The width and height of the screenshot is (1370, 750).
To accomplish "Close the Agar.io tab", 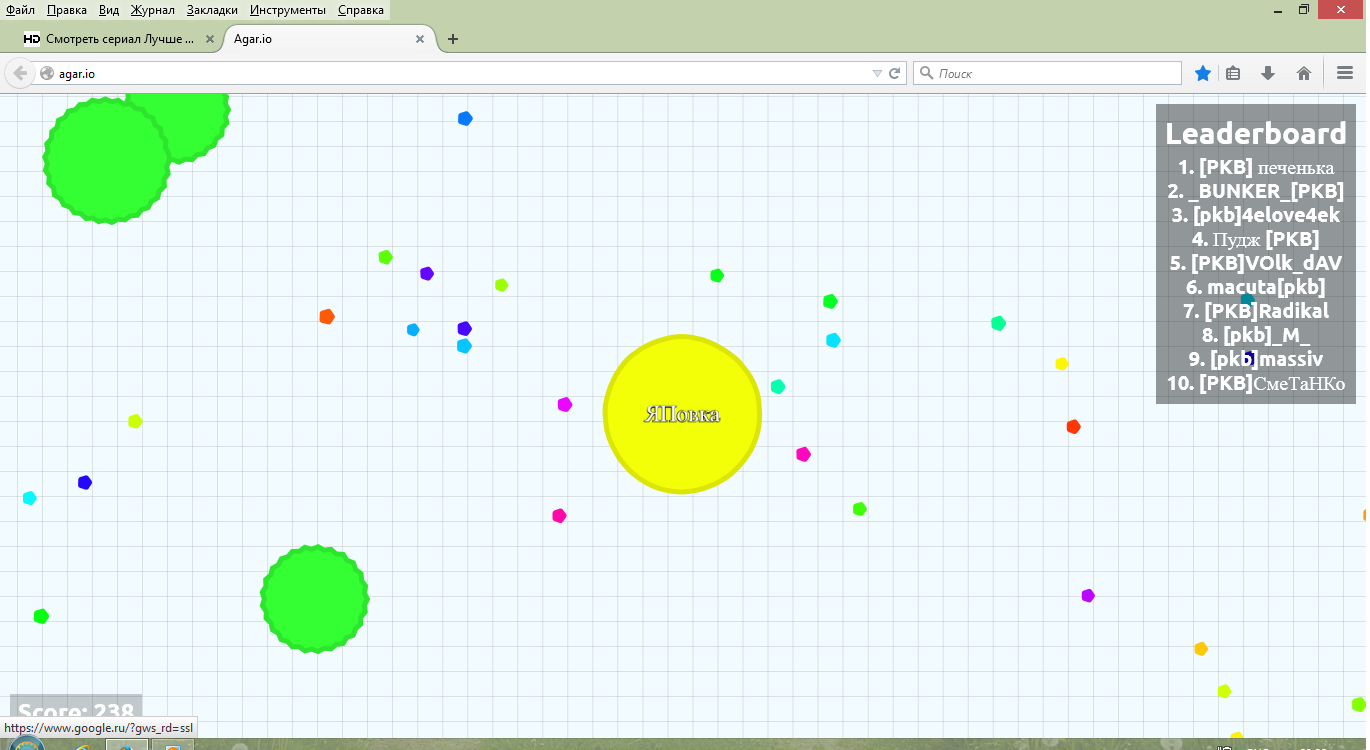I will click(x=420, y=39).
